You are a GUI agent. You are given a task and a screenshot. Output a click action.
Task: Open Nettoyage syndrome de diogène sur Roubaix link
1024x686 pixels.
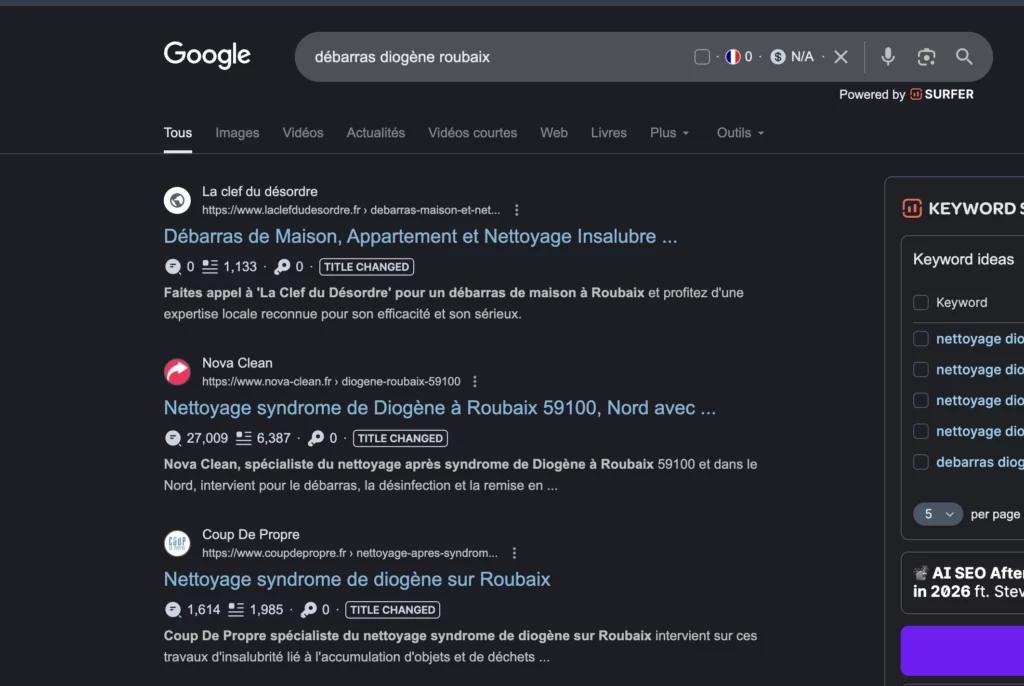tap(357, 580)
